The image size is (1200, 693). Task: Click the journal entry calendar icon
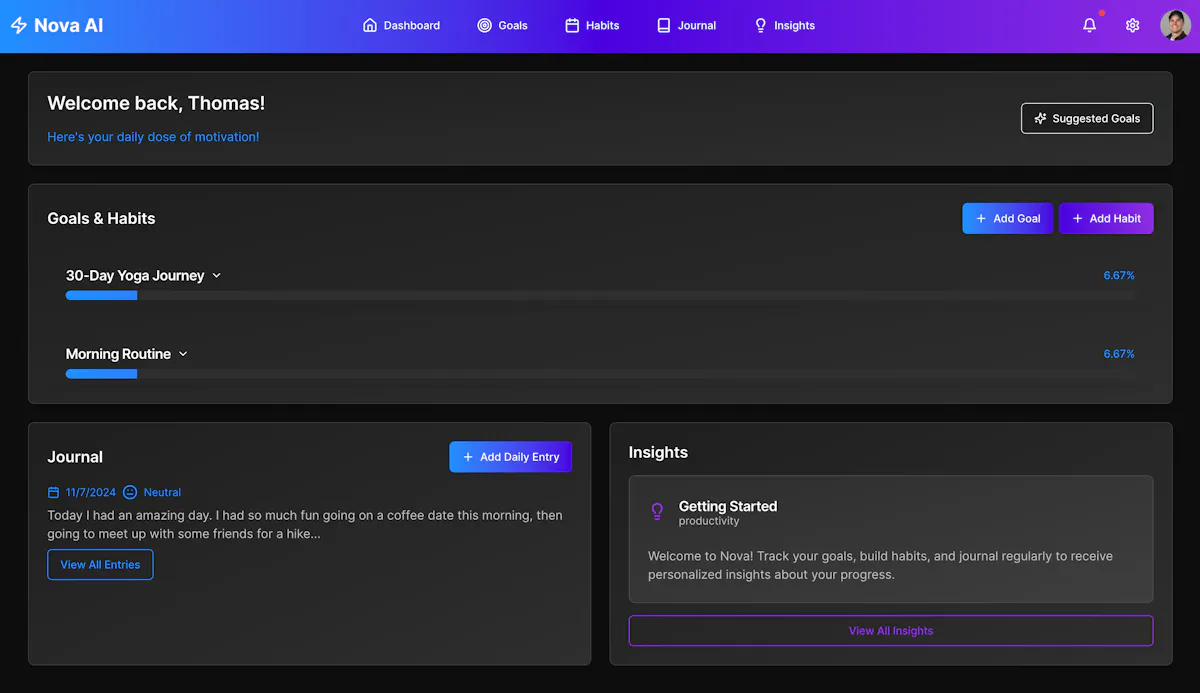click(x=54, y=493)
